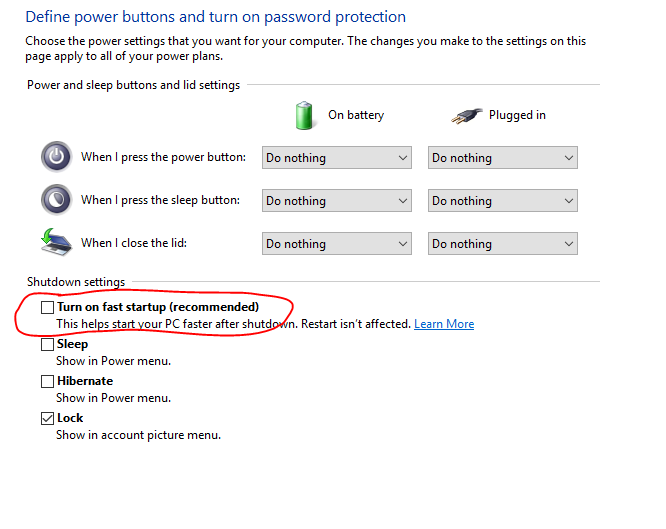Click the laptop lid close icon
Viewport: 666px width, 529px height.
click(x=56, y=243)
